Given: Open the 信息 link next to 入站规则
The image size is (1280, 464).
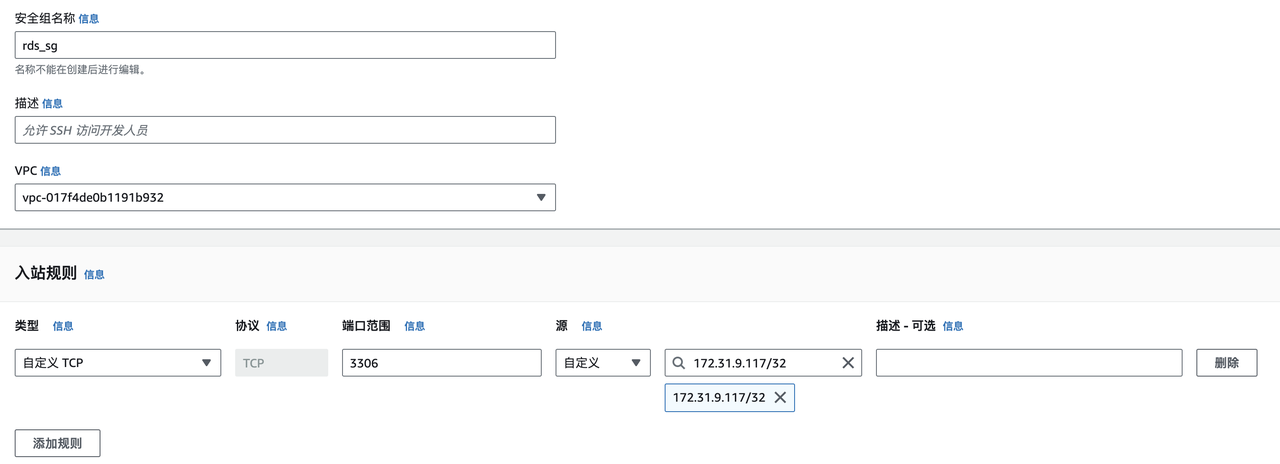Looking at the screenshot, I should click(x=94, y=274).
